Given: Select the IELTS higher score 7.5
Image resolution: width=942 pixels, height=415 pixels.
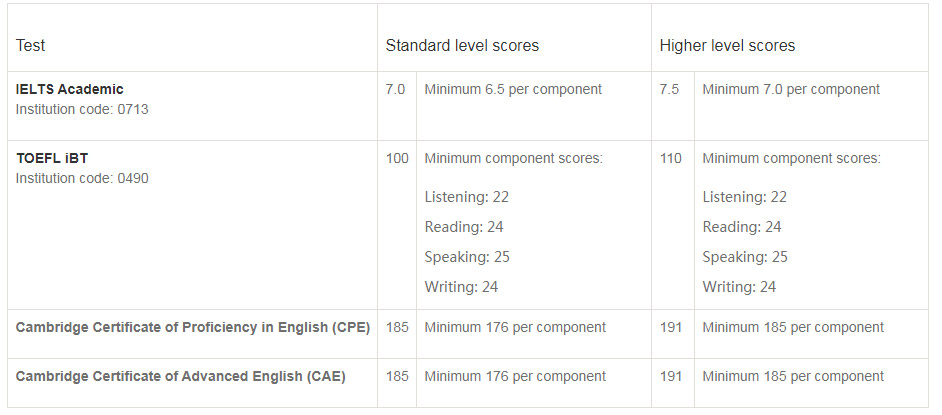Looking at the screenshot, I should click(x=670, y=90).
